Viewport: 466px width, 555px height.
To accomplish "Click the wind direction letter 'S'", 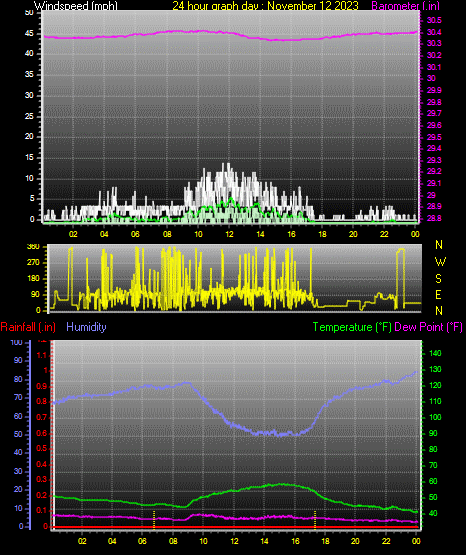I will pyautogui.click(x=438, y=279).
